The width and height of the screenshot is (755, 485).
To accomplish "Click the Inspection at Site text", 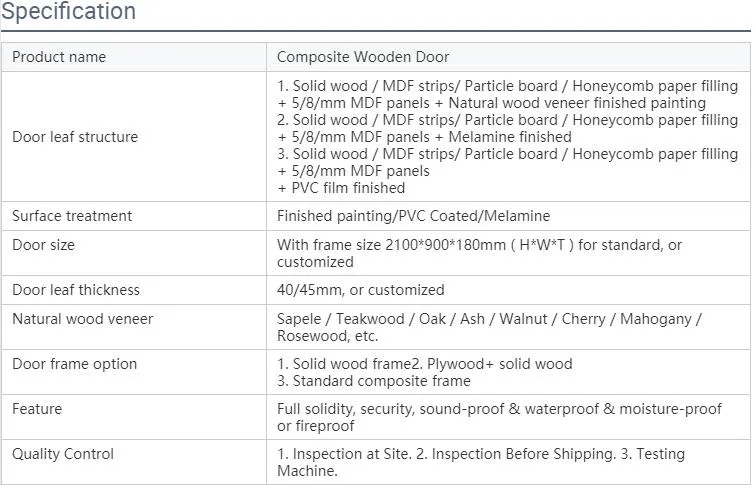I will (x=345, y=454).
